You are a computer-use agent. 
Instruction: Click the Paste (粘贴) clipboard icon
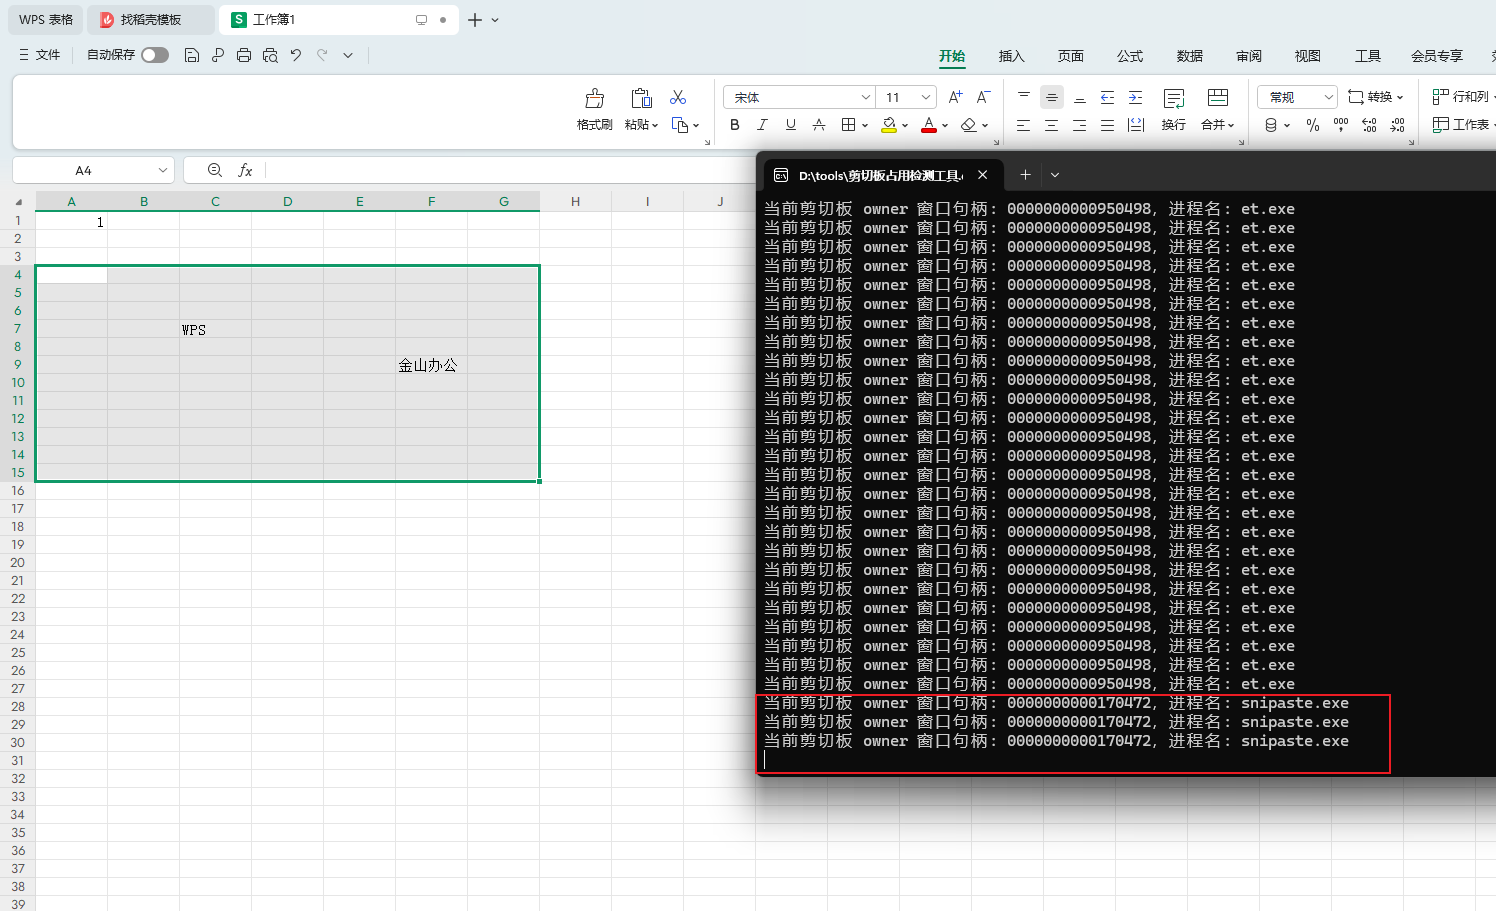641,98
